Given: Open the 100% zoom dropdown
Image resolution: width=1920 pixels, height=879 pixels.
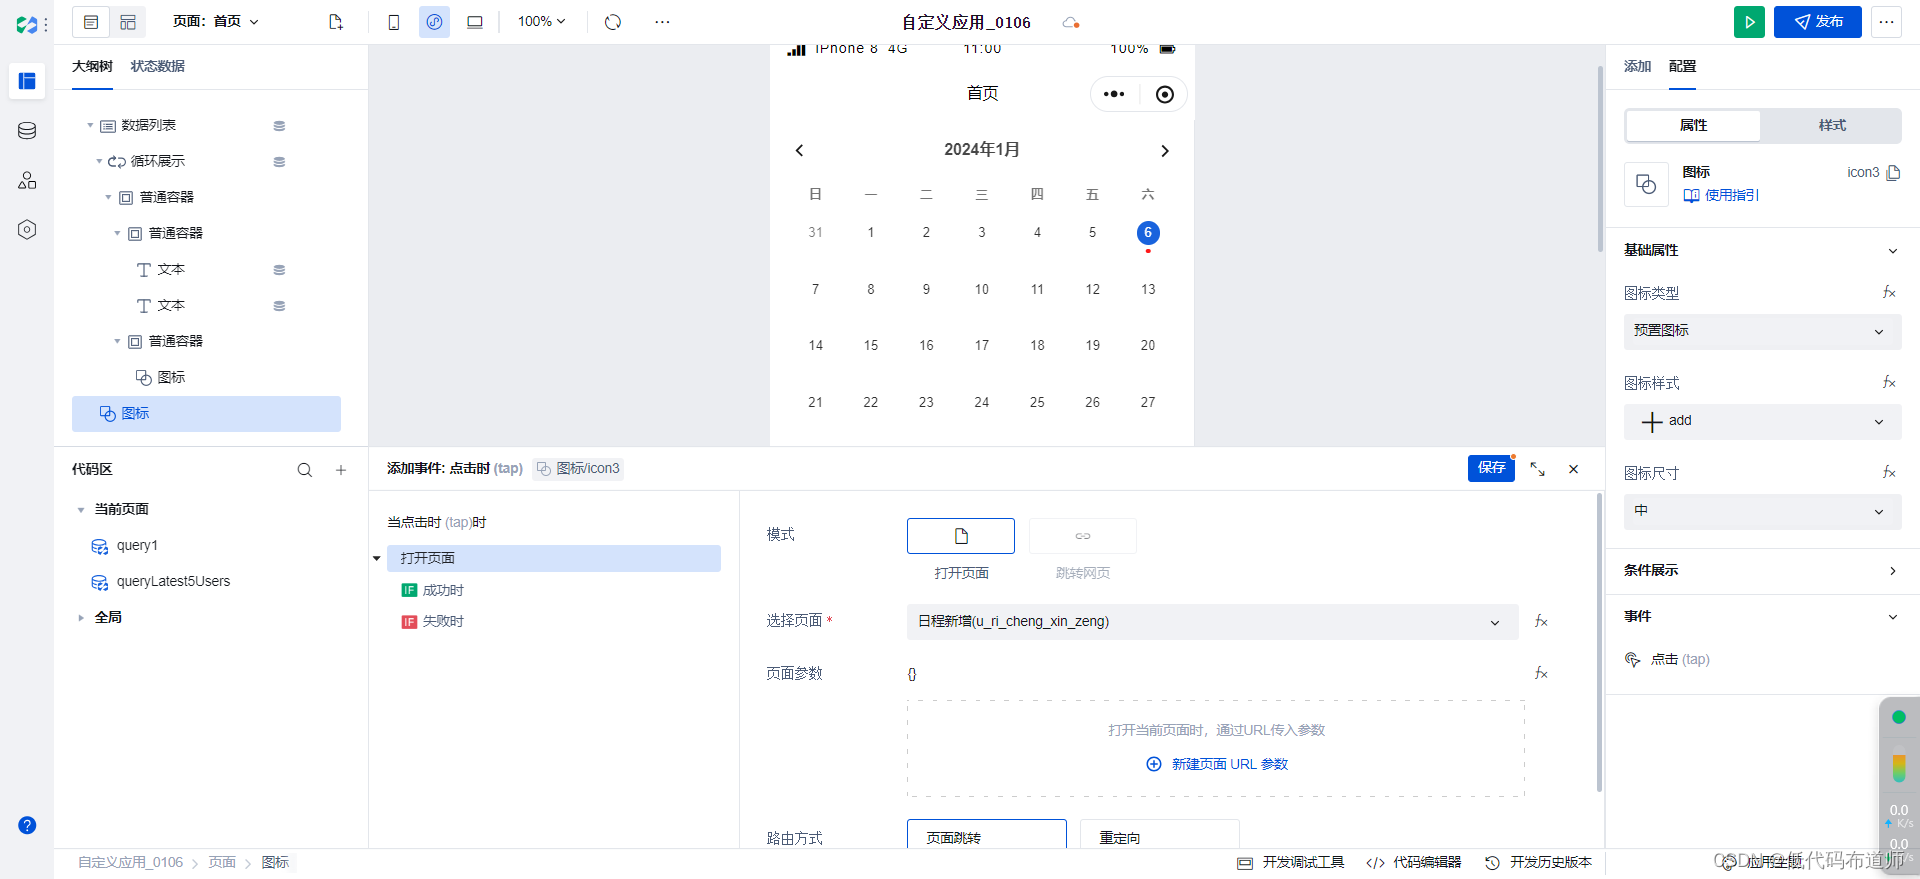Looking at the screenshot, I should click(541, 21).
